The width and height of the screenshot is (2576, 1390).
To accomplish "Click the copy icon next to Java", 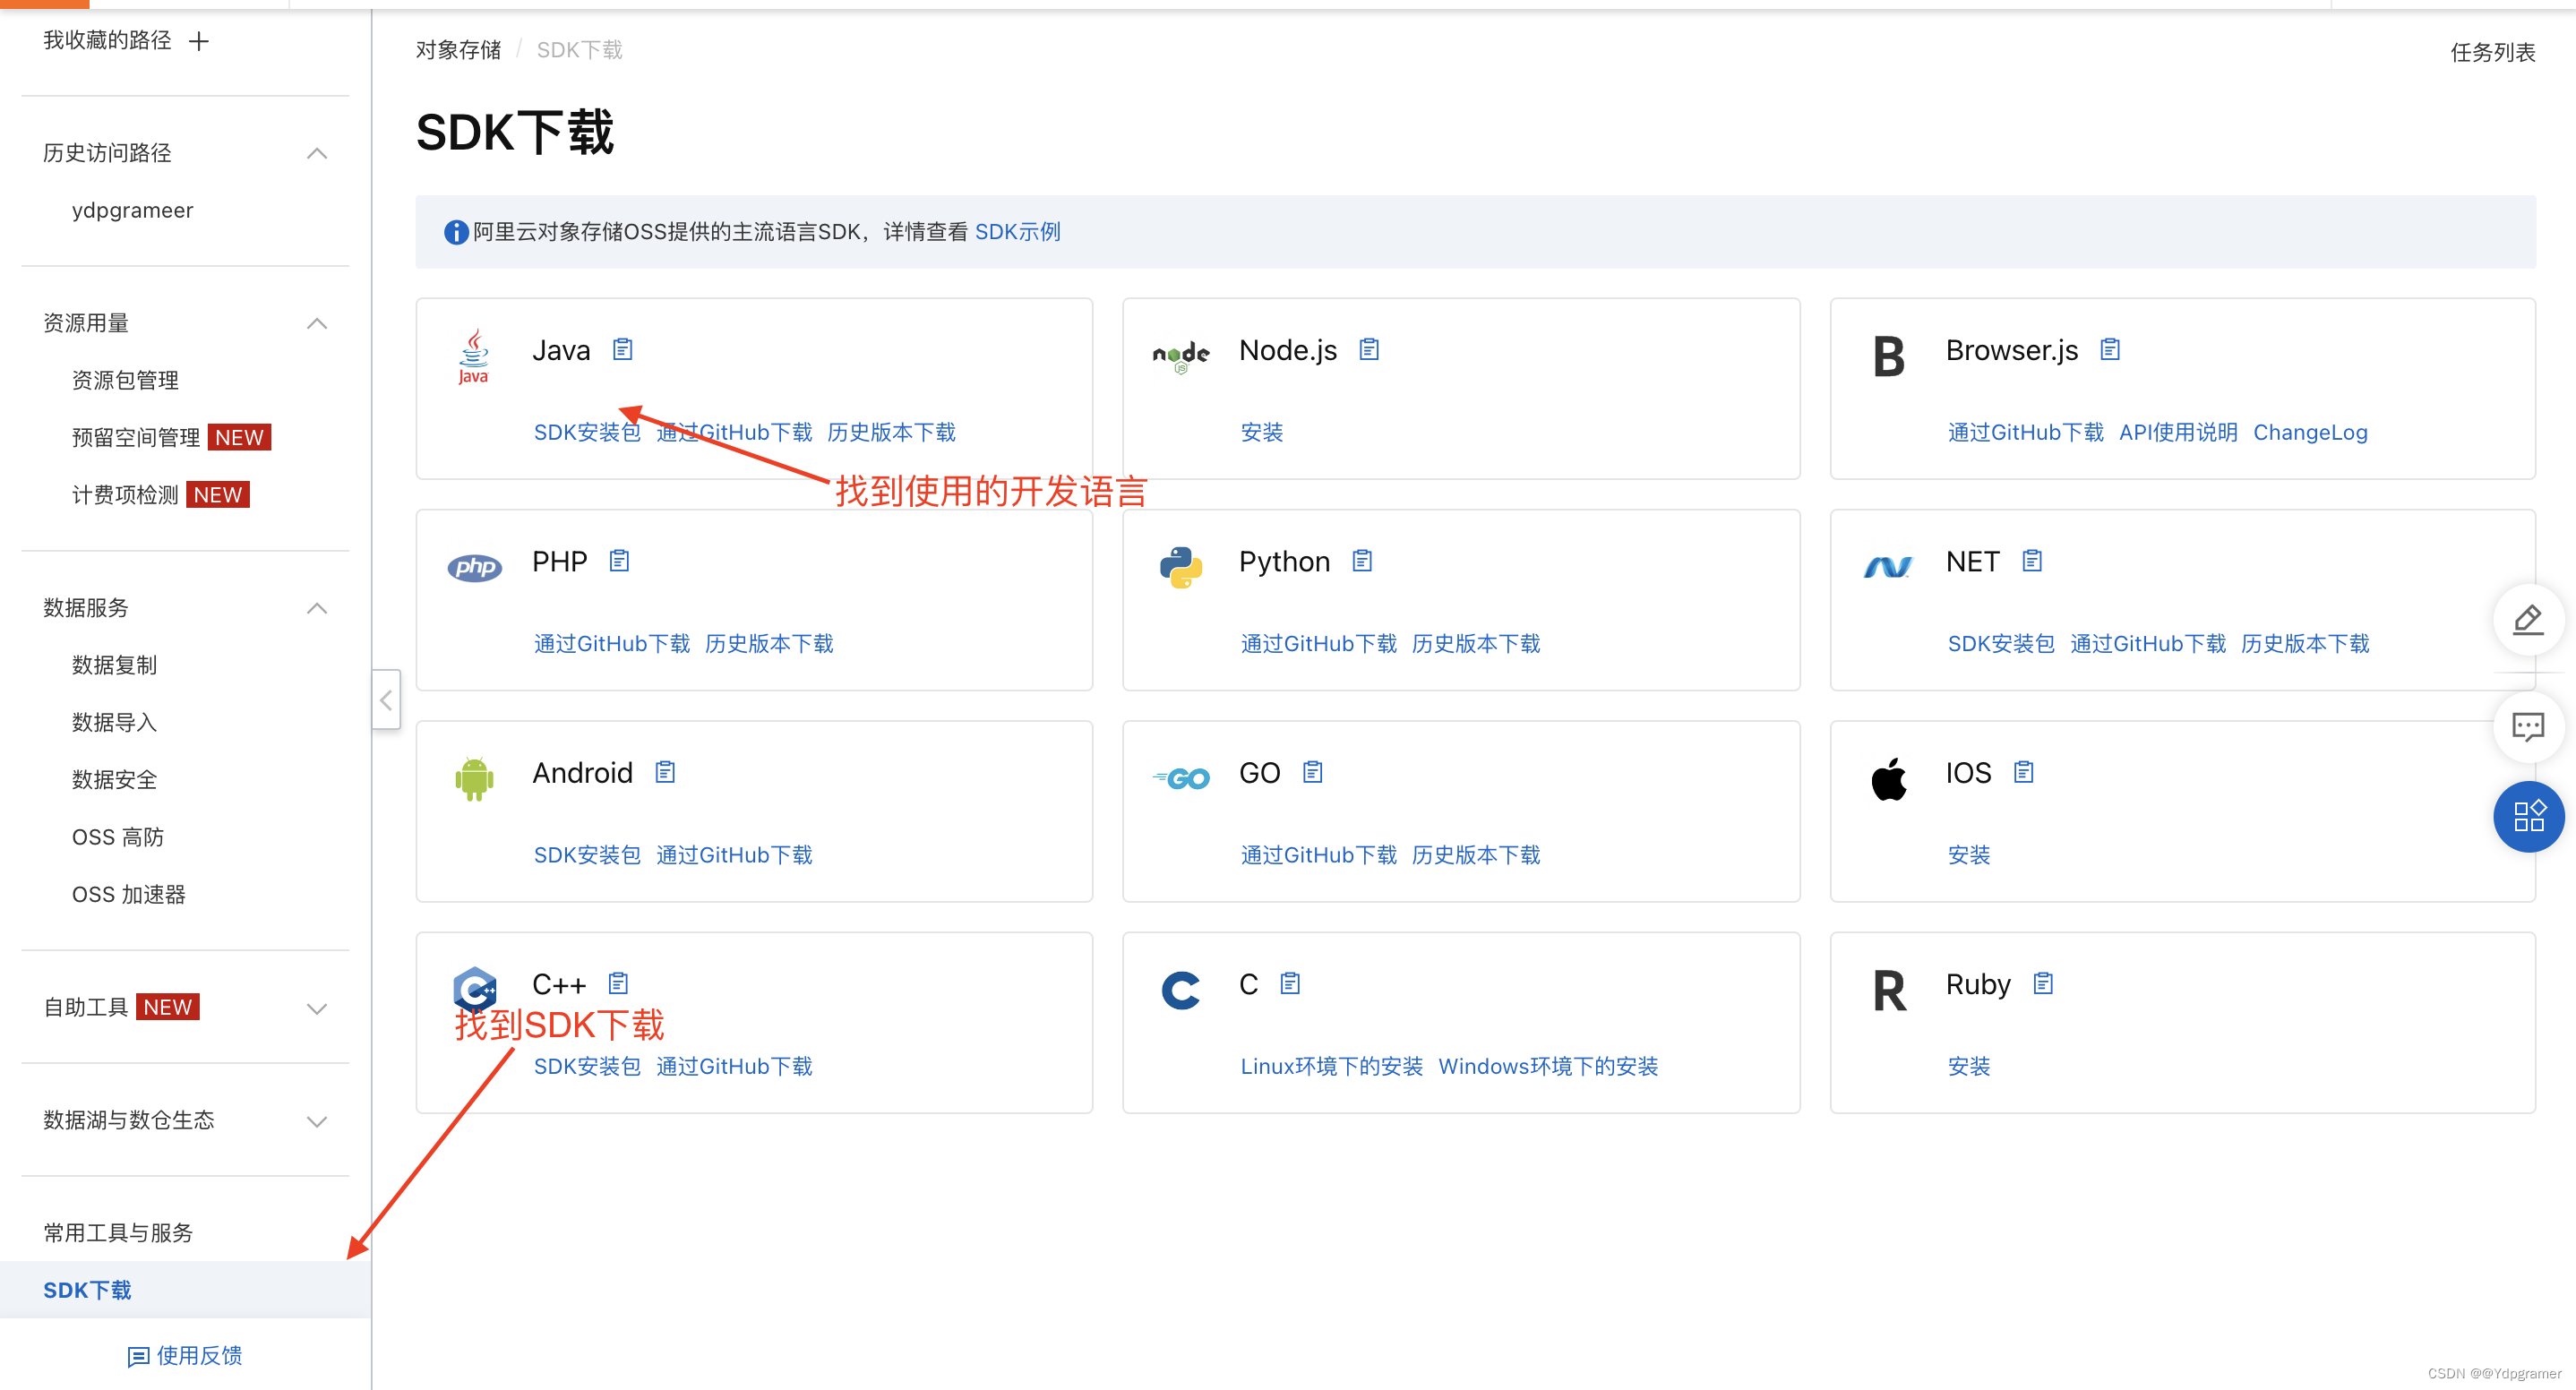I will pyautogui.click(x=622, y=349).
